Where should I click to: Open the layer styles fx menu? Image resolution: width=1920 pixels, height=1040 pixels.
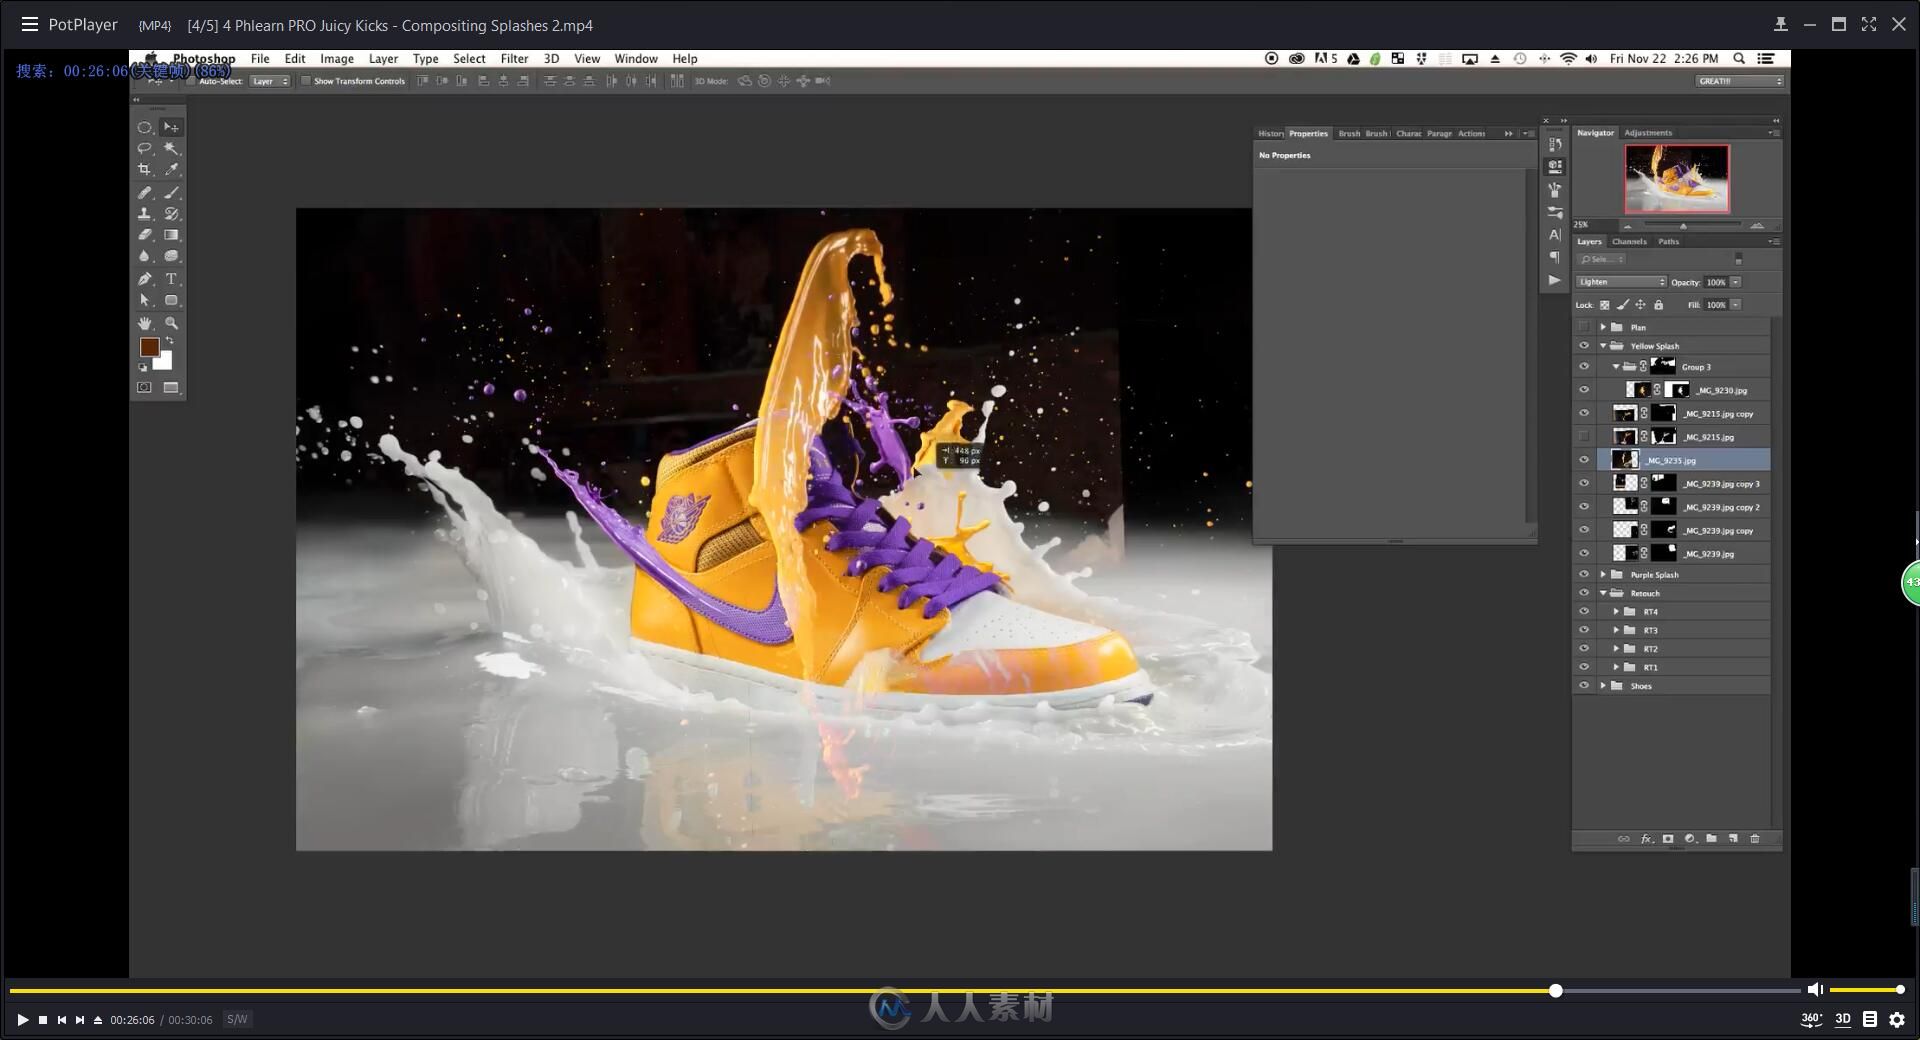point(1646,839)
